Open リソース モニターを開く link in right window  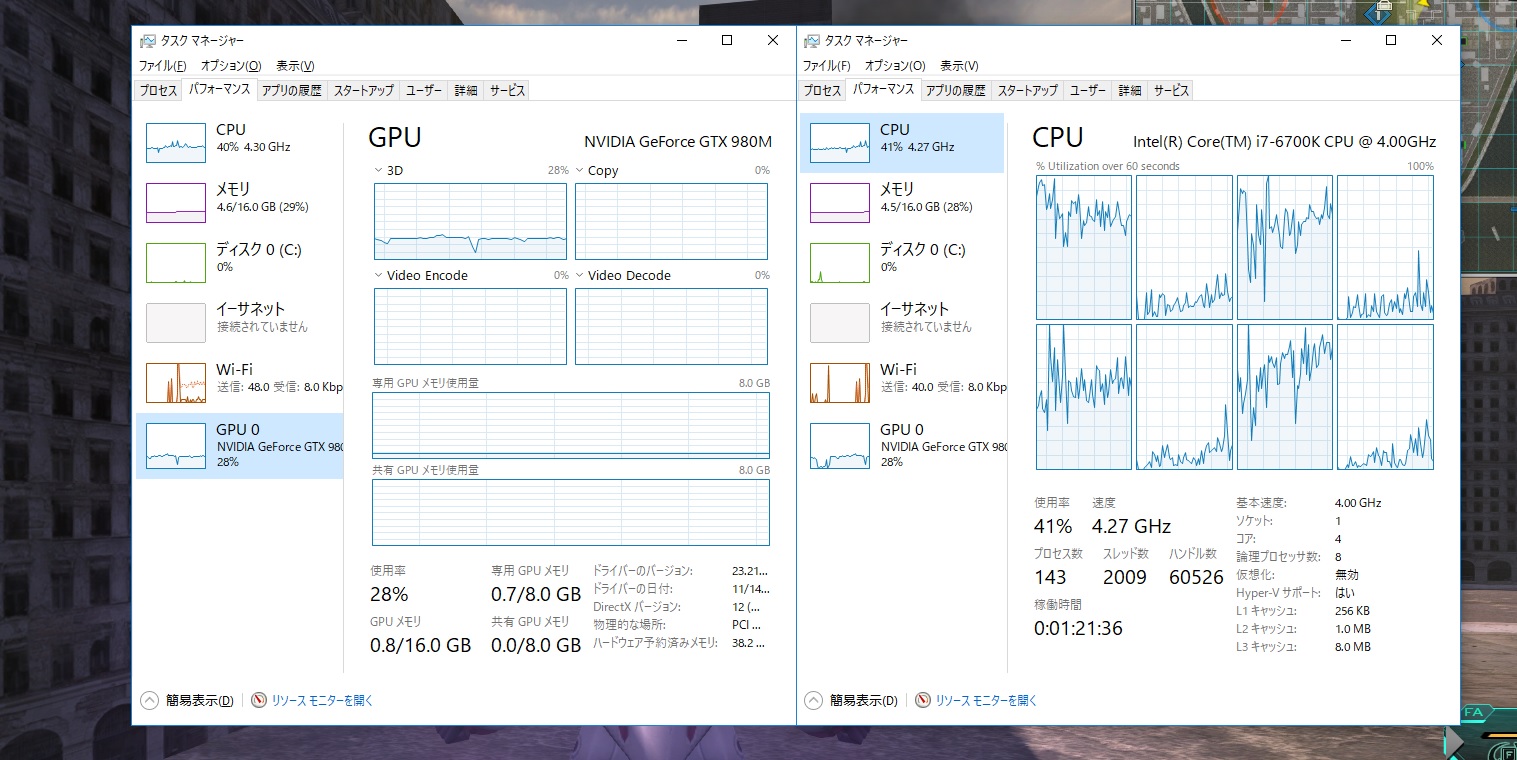point(986,701)
